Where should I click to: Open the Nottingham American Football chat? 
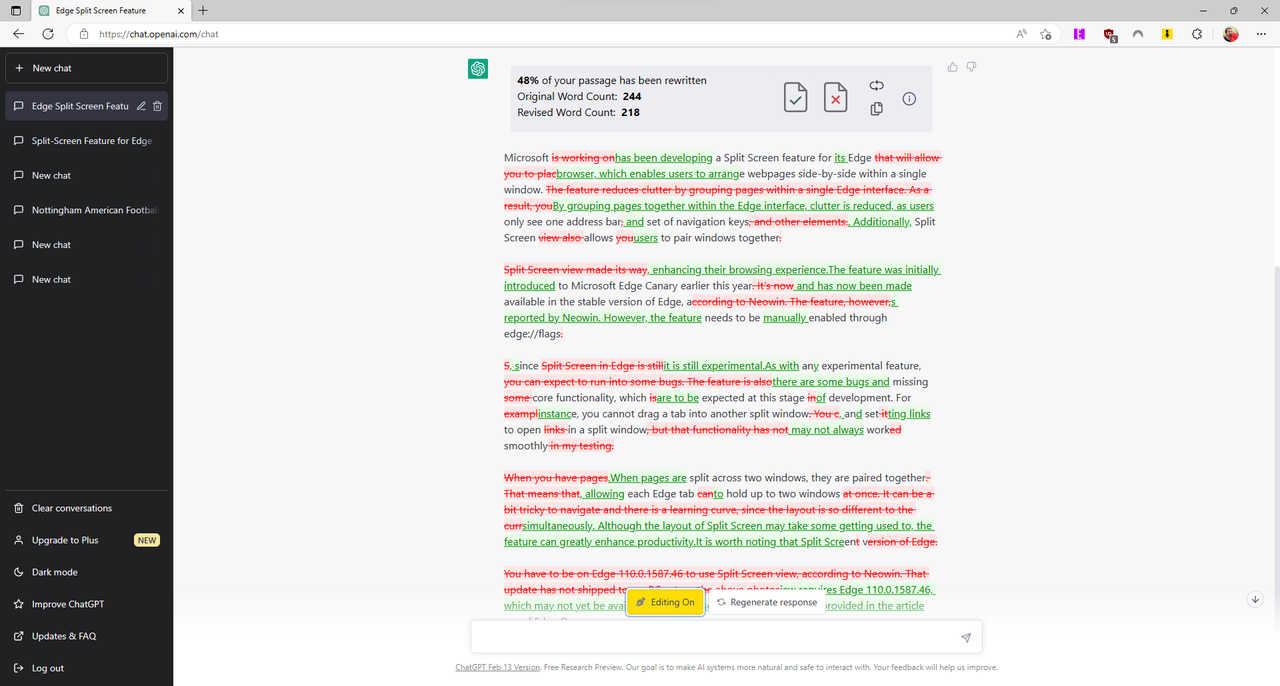[87, 210]
